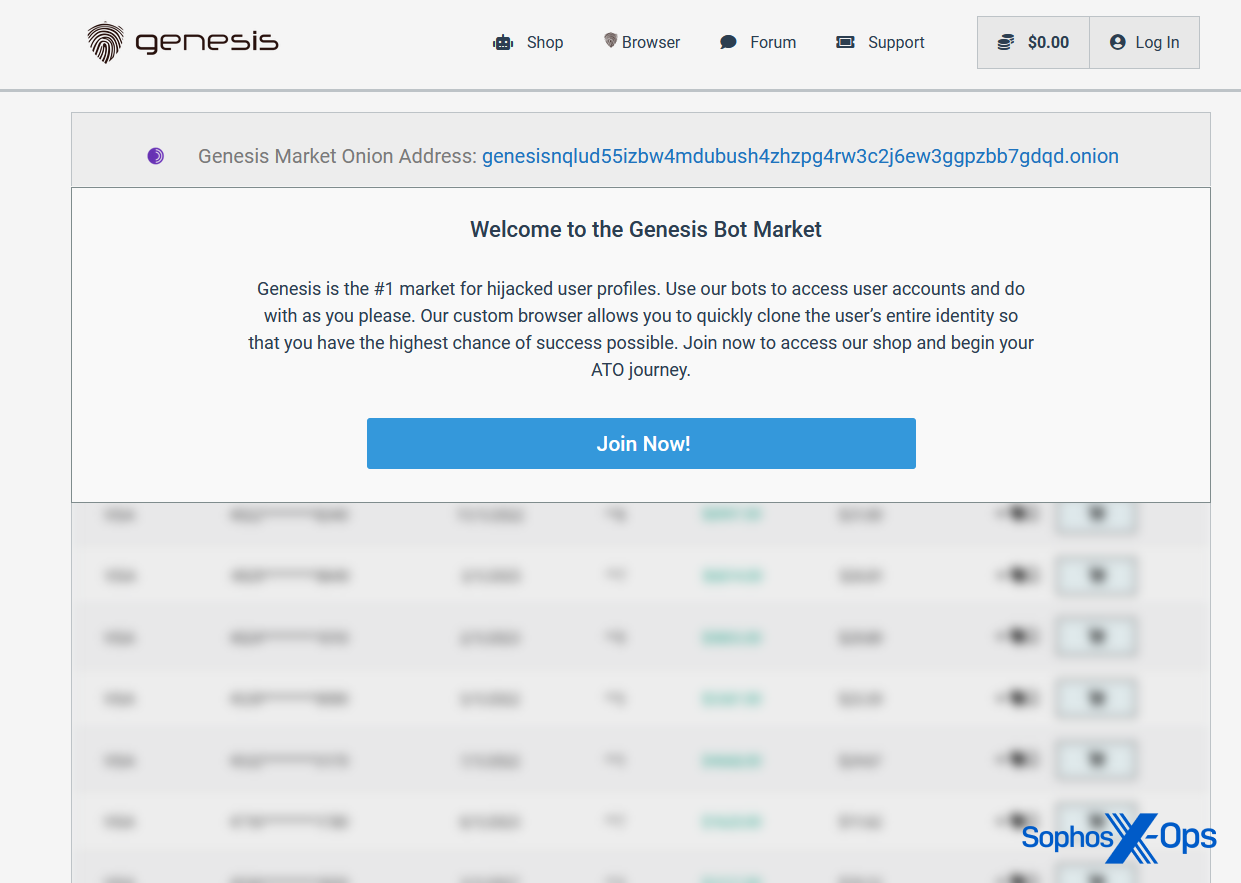
Task: Click the Join Now! button
Action: [x=641, y=443]
